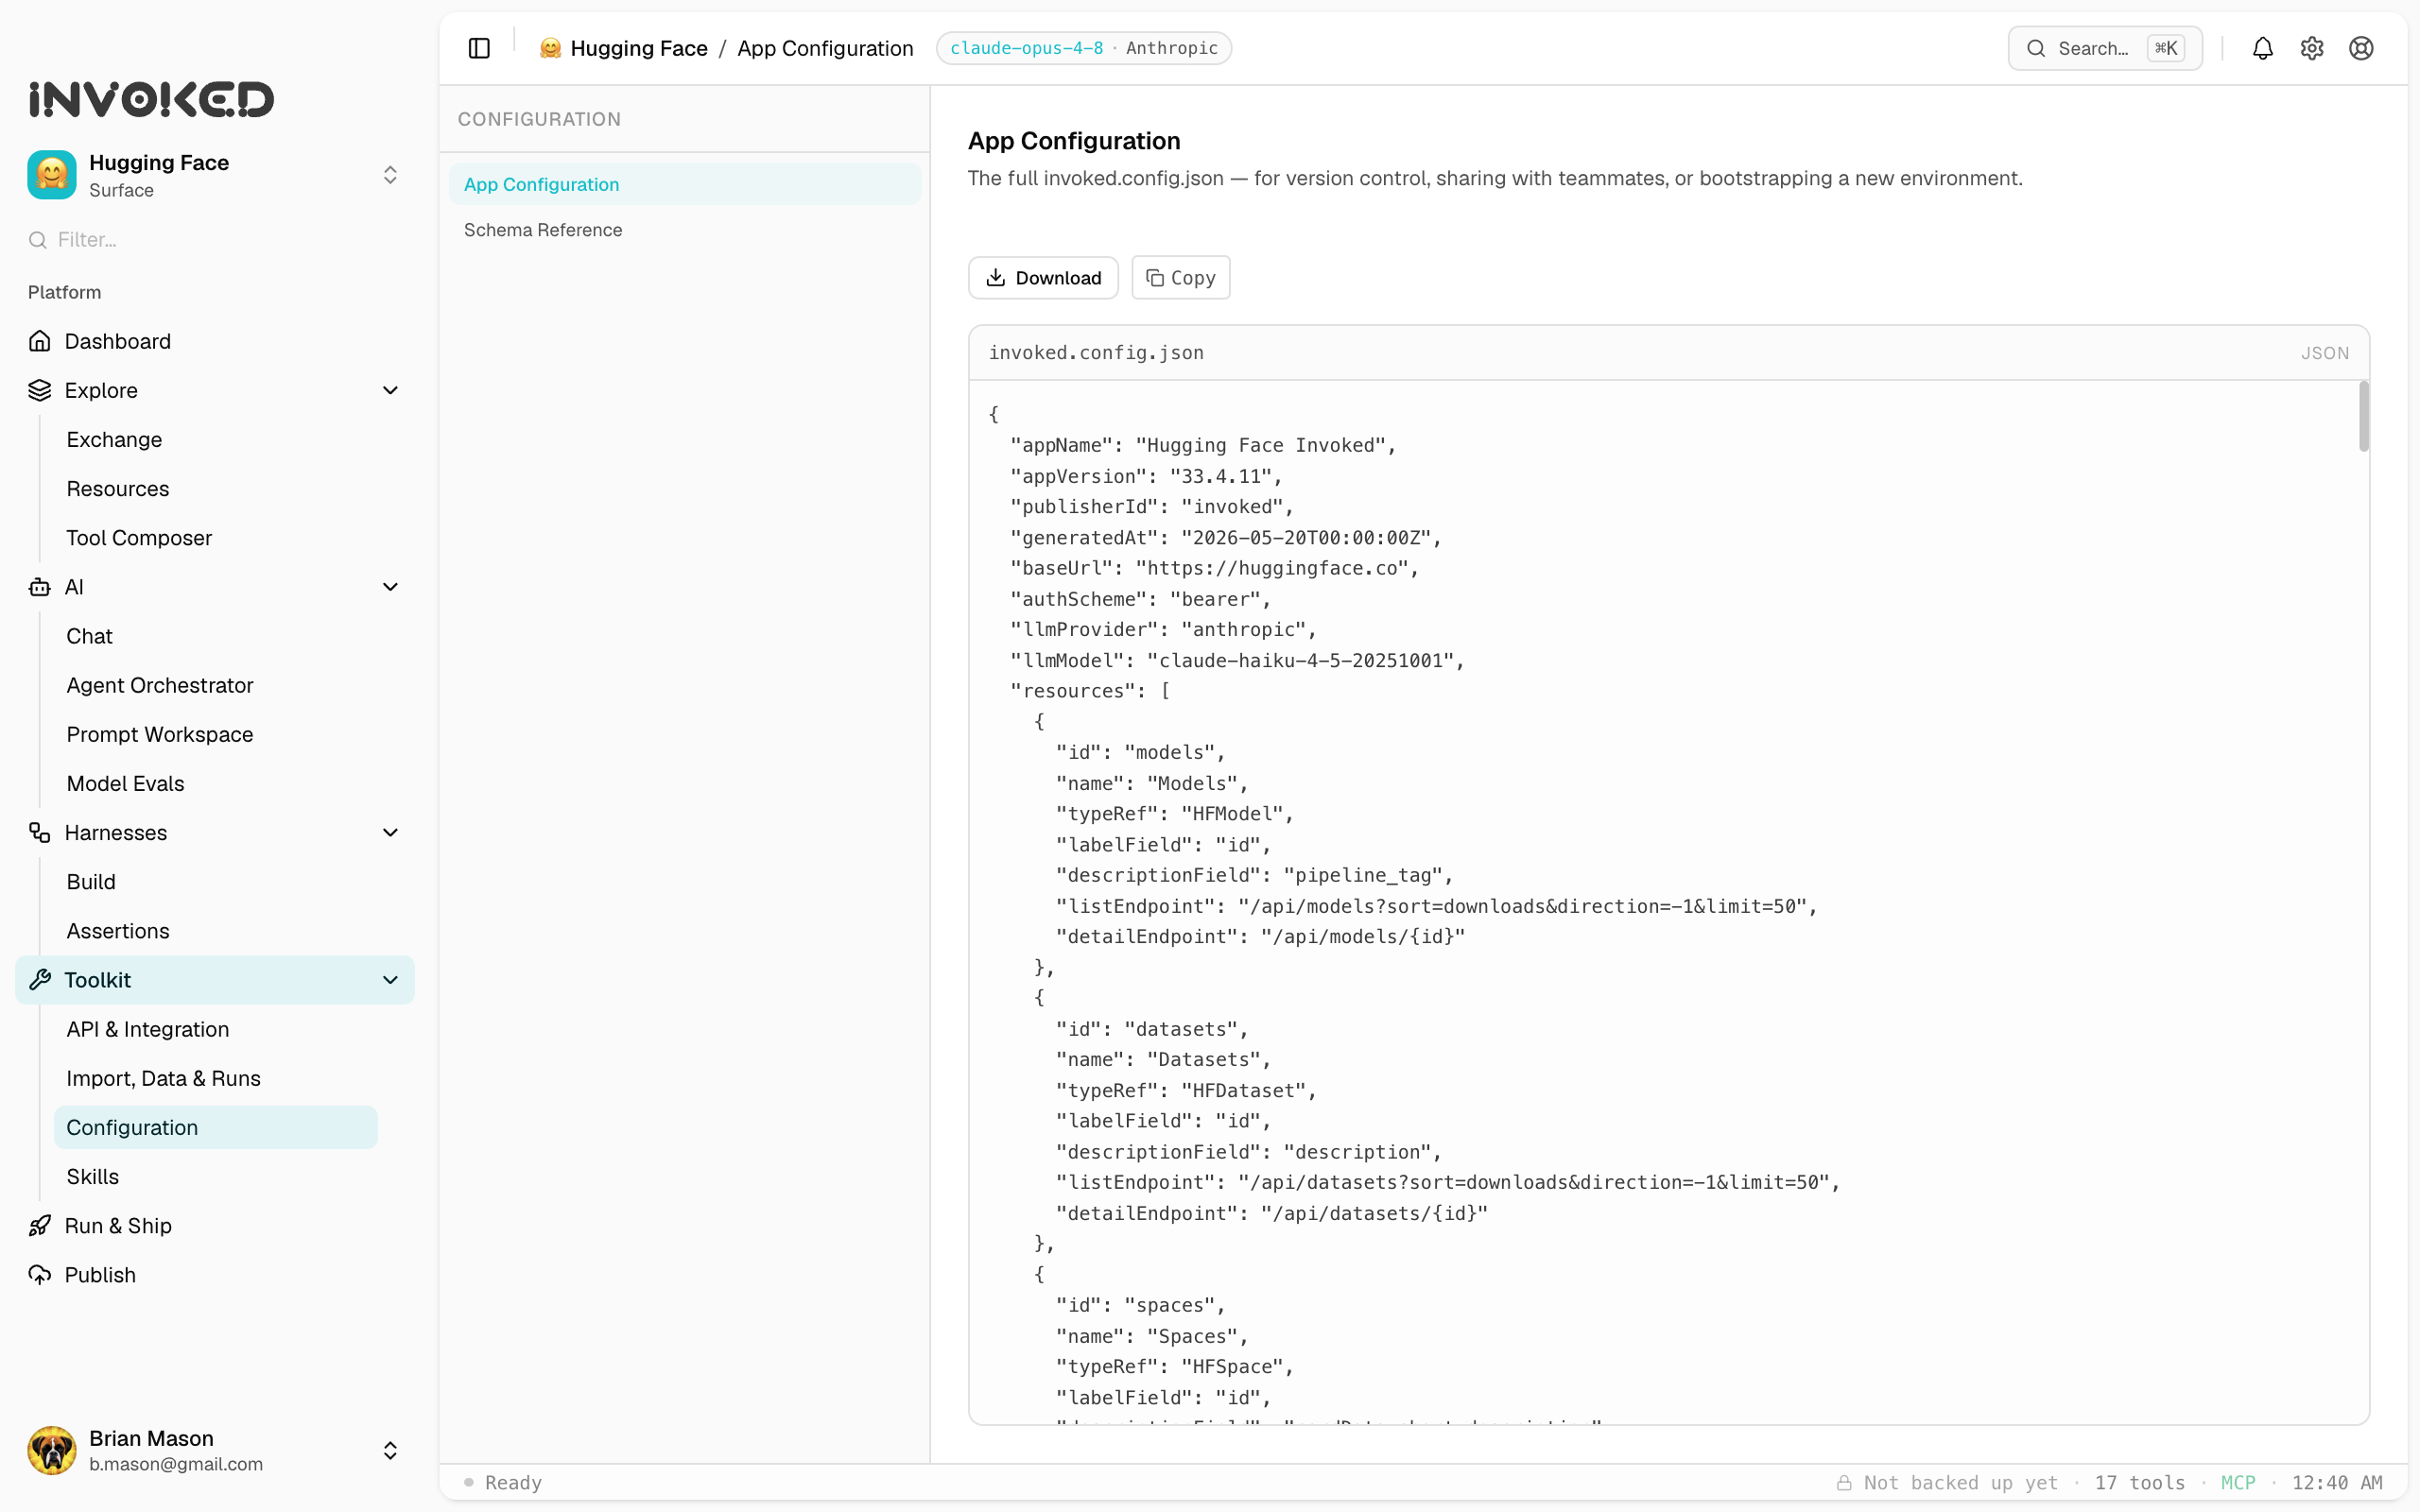Navigate to Agent Orchestrator
Image resolution: width=2420 pixels, height=1512 pixels.
pos(160,685)
